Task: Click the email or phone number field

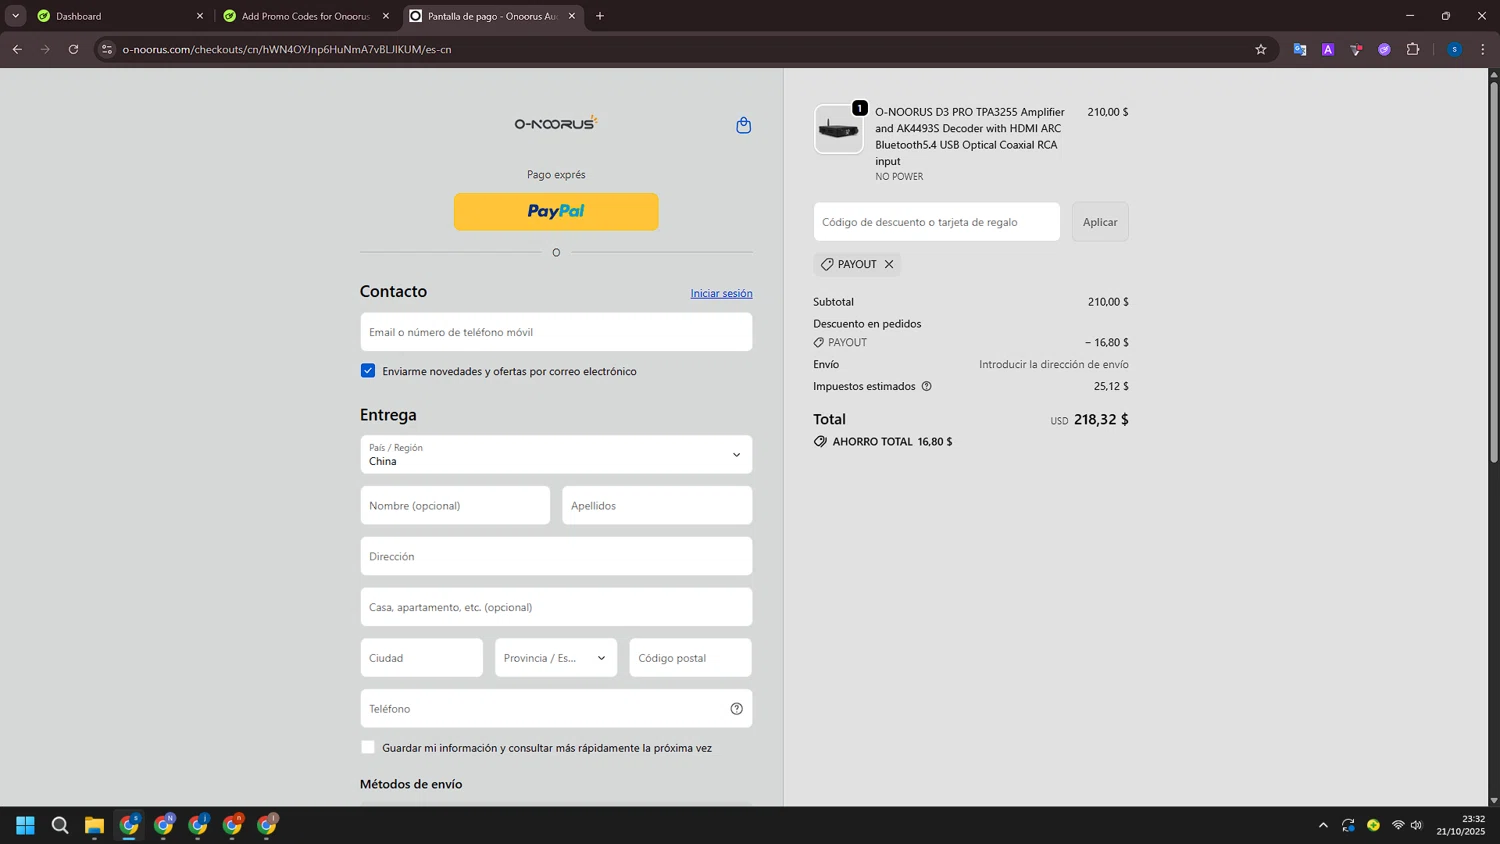Action: 556,332
